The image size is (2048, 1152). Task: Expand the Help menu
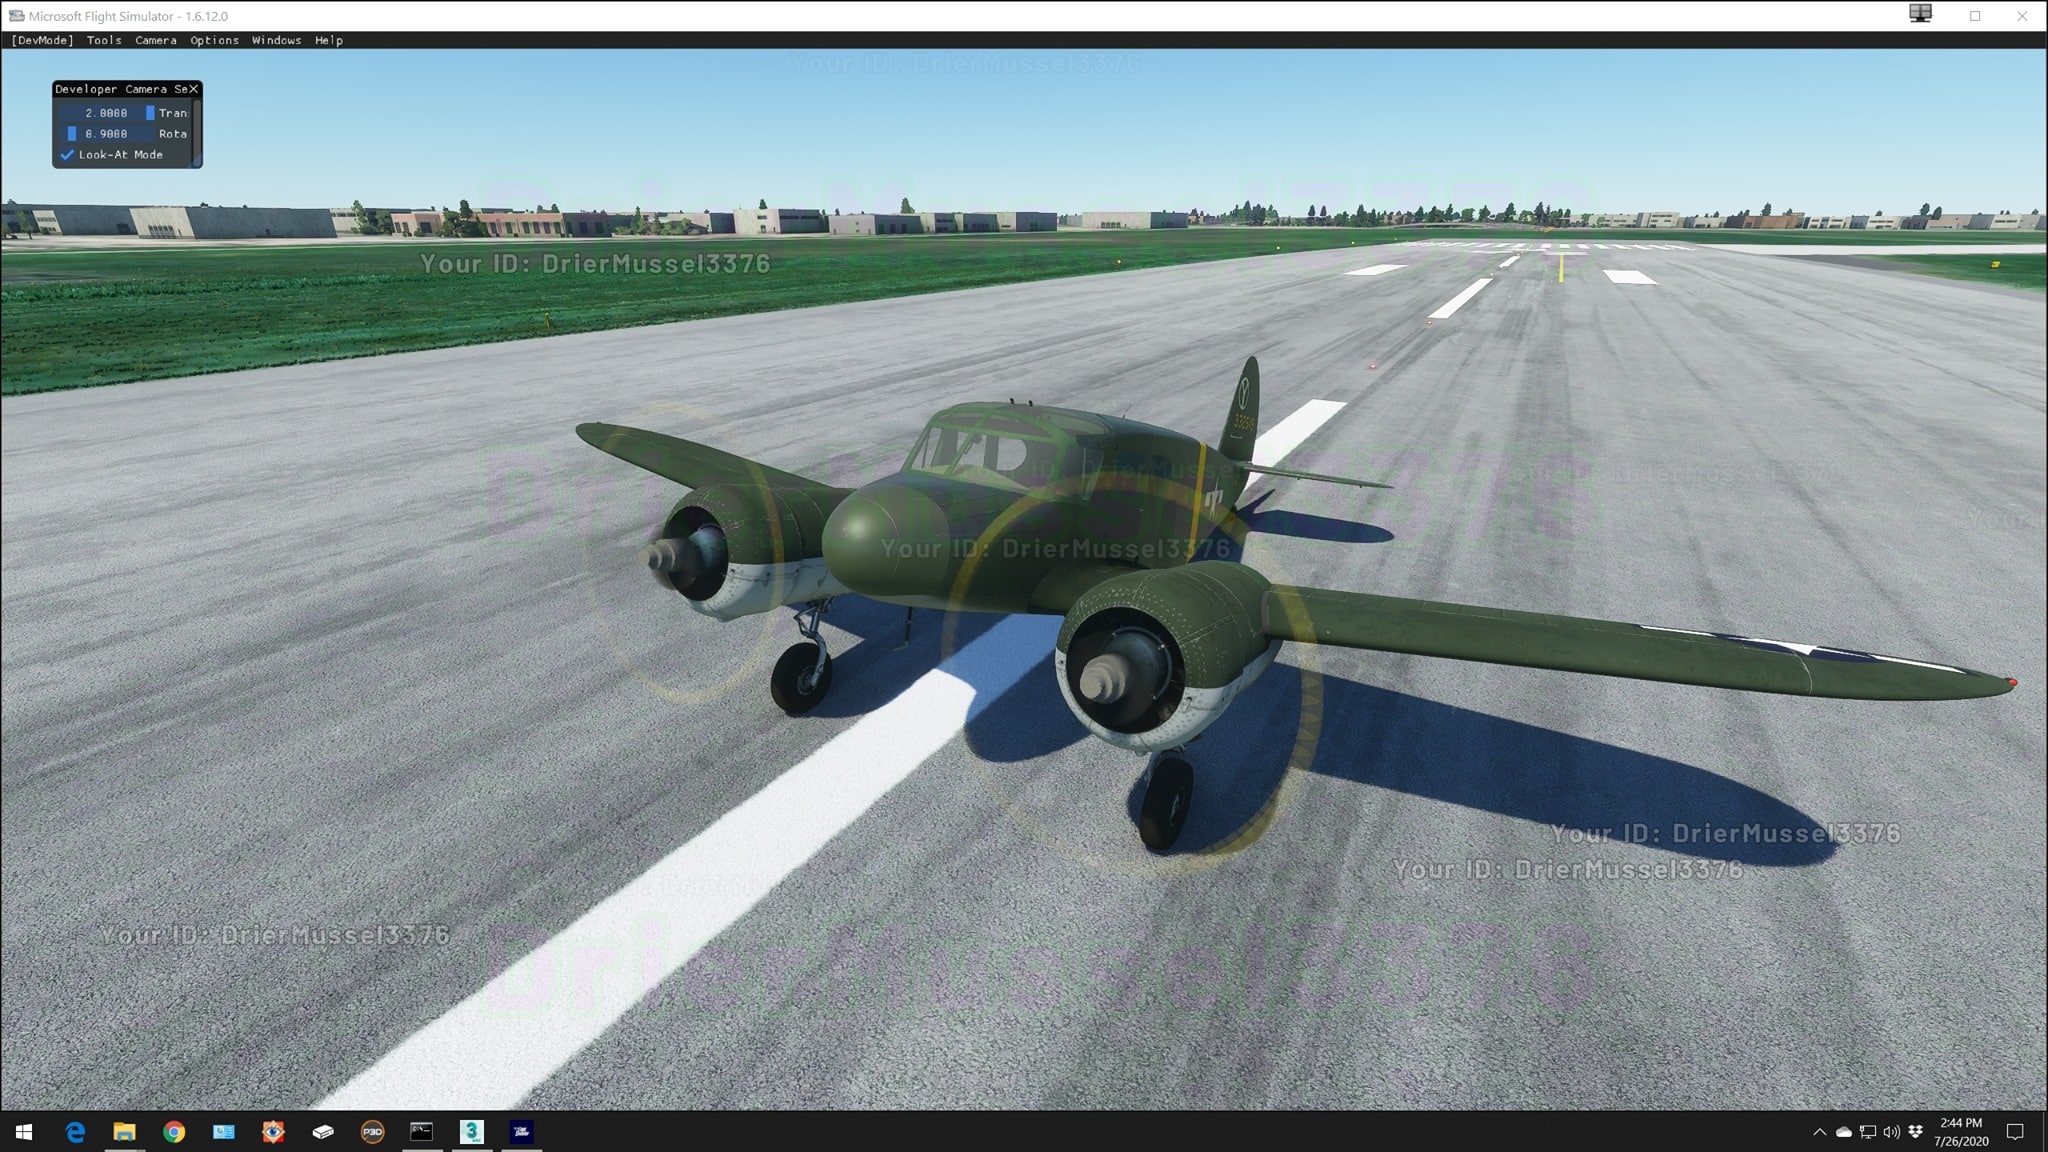pos(328,40)
